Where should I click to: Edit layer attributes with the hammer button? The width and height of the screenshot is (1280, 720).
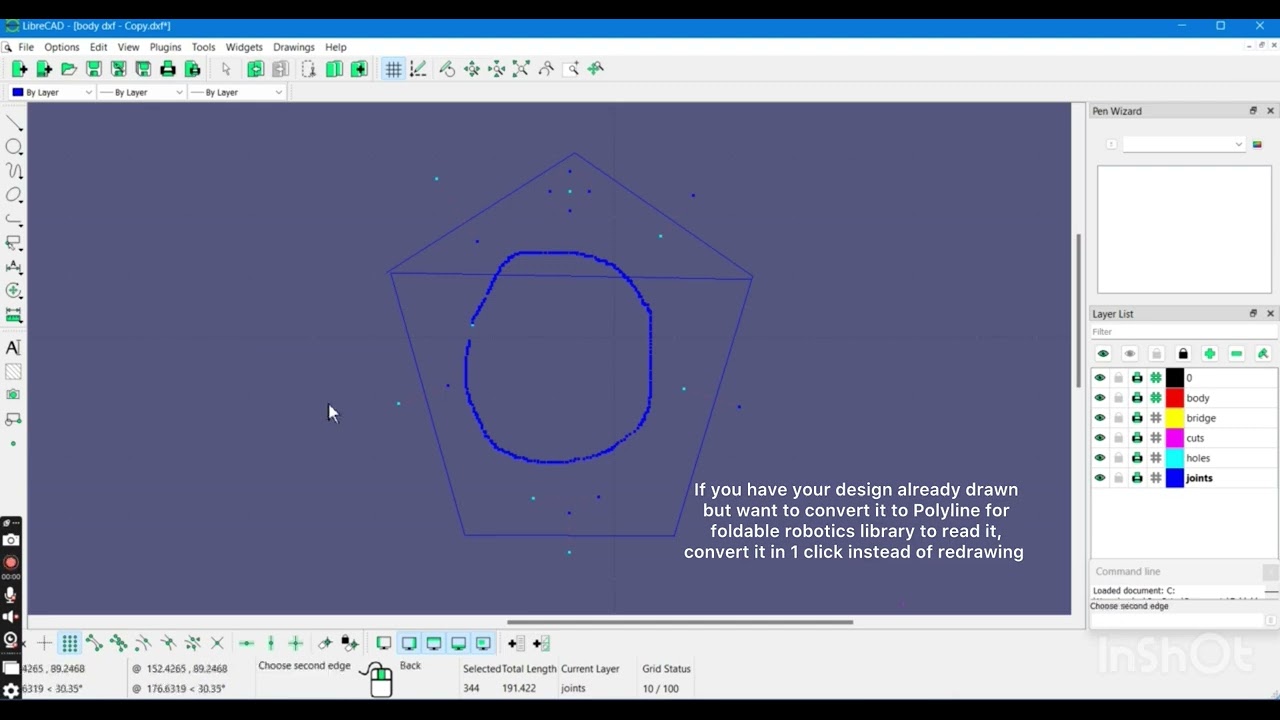(1263, 354)
